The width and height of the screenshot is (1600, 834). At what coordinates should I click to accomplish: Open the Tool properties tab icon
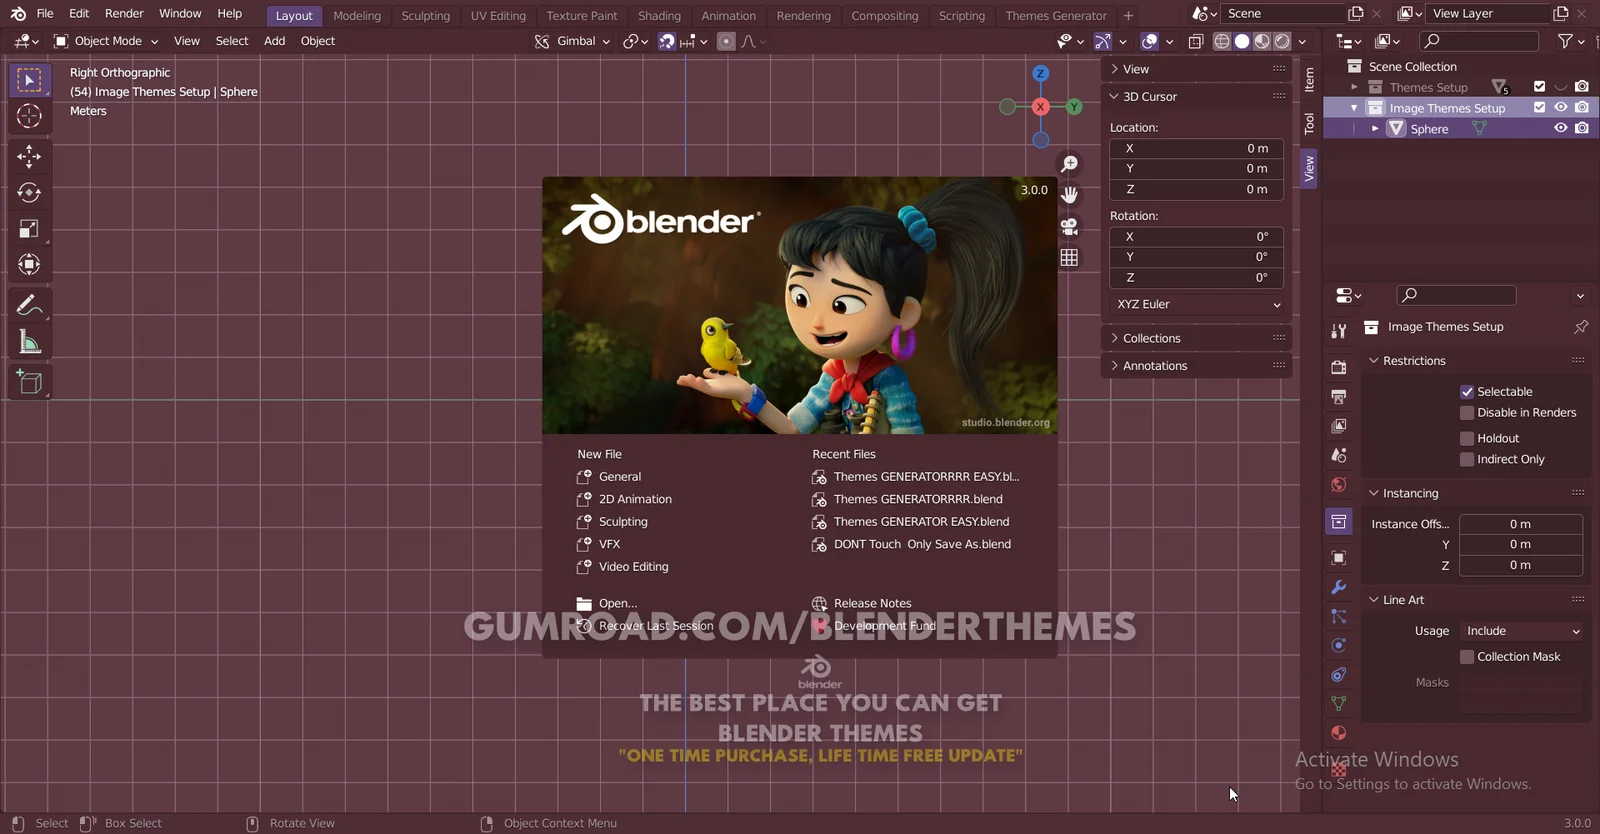[x=1339, y=331]
